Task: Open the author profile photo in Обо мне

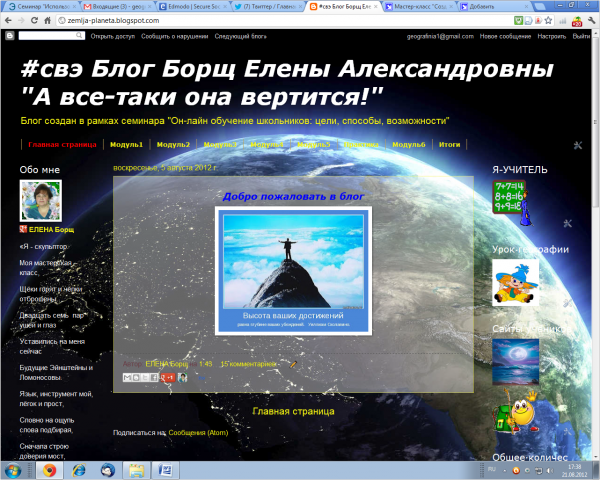Action: tap(41, 201)
